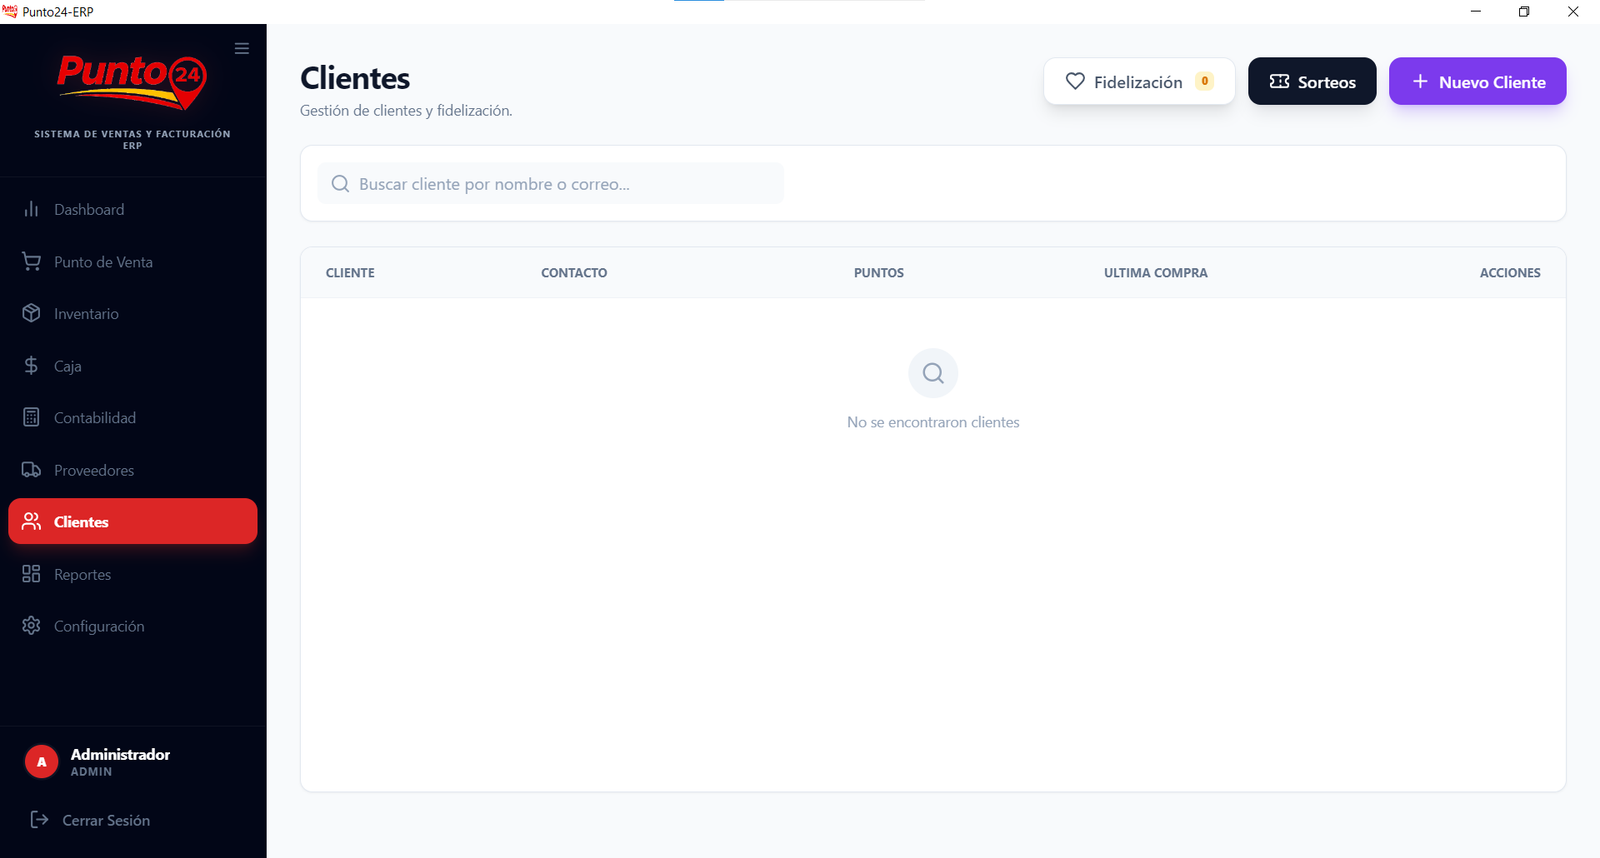Click the CLIENTE column header
This screenshot has height=858, width=1600.
pos(350,272)
